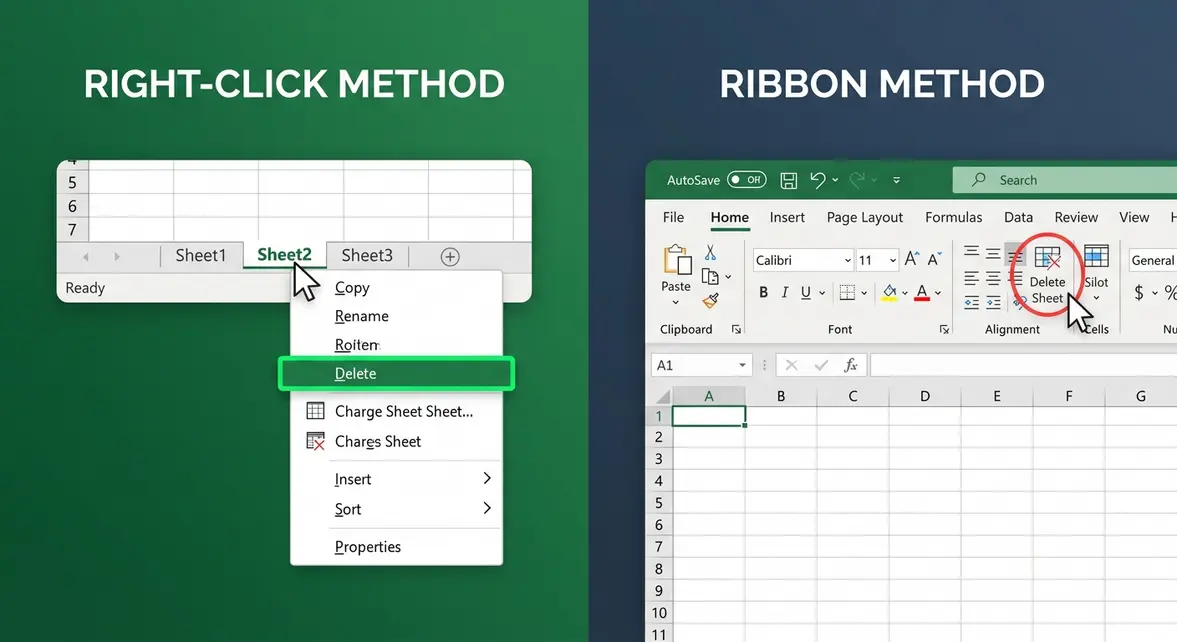Screen dimensions: 1177x642
Task: Open the Undo history dropdown arrow
Action: (x=835, y=180)
